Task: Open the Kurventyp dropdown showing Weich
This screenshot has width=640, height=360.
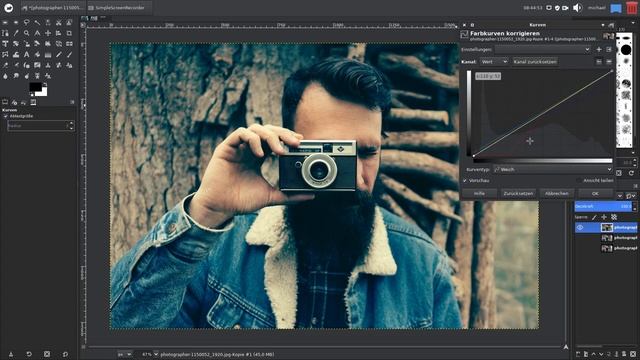Action: (x=553, y=169)
